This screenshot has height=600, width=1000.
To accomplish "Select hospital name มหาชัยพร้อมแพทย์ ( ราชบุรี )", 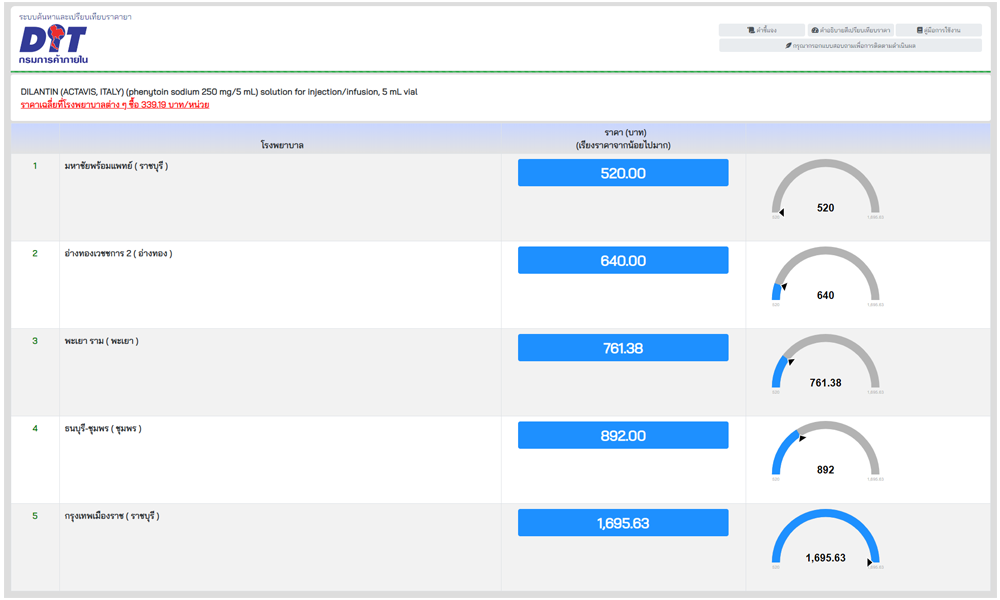I will [116, 166].
